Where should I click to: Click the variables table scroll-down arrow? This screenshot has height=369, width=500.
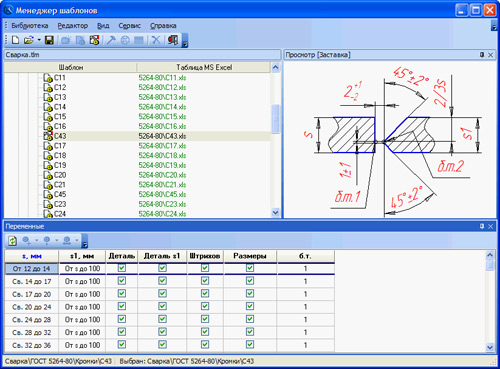pos(490,347)
